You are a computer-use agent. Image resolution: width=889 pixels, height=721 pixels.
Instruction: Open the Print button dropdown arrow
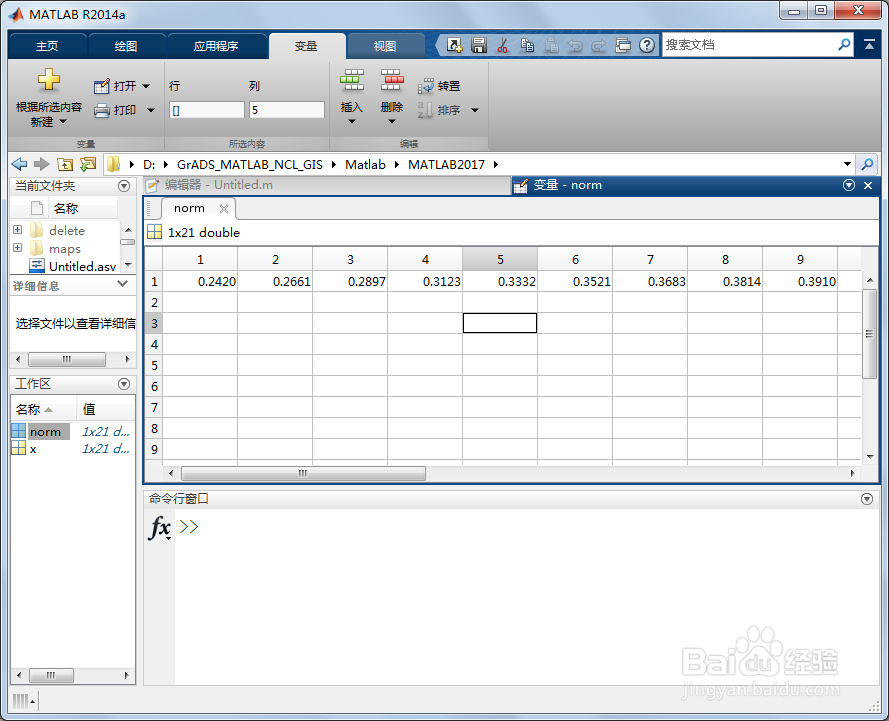pos(151,110)
